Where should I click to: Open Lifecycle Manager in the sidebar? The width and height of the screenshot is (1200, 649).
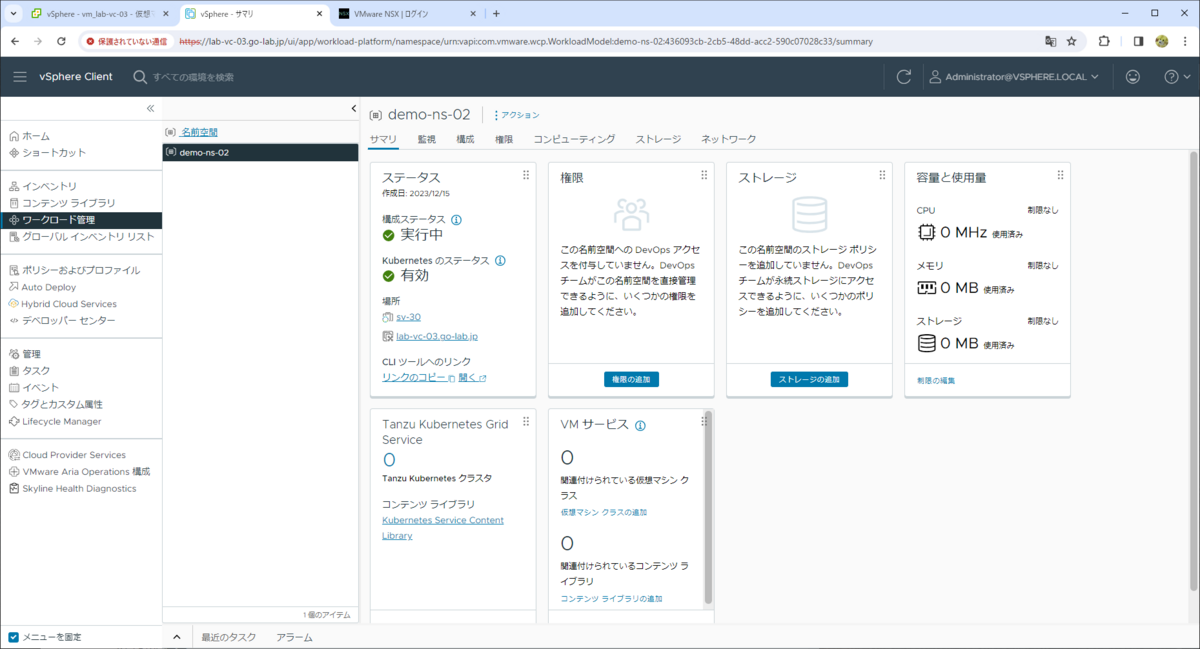pos(62,421)
